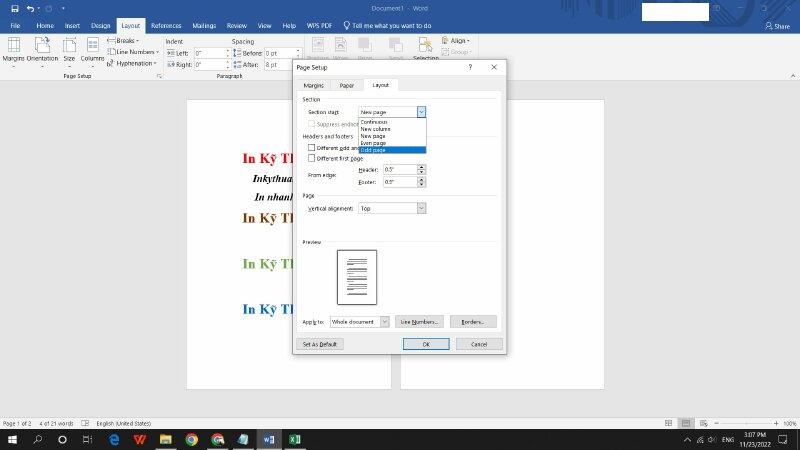This screenshot has width=800, height=450.
Task: Open Excel from the taskbar
Action: (295, 439)
